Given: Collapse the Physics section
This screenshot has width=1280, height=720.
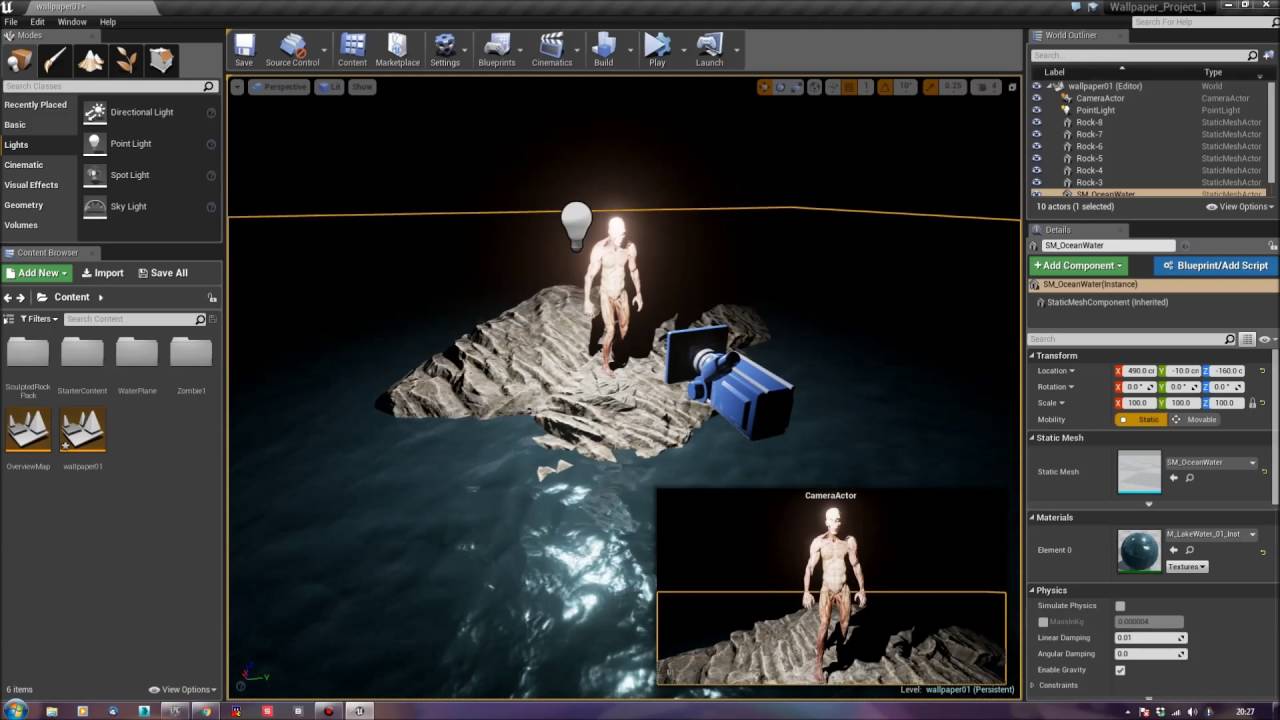Looking at the screenshot, I should 1032,590.
